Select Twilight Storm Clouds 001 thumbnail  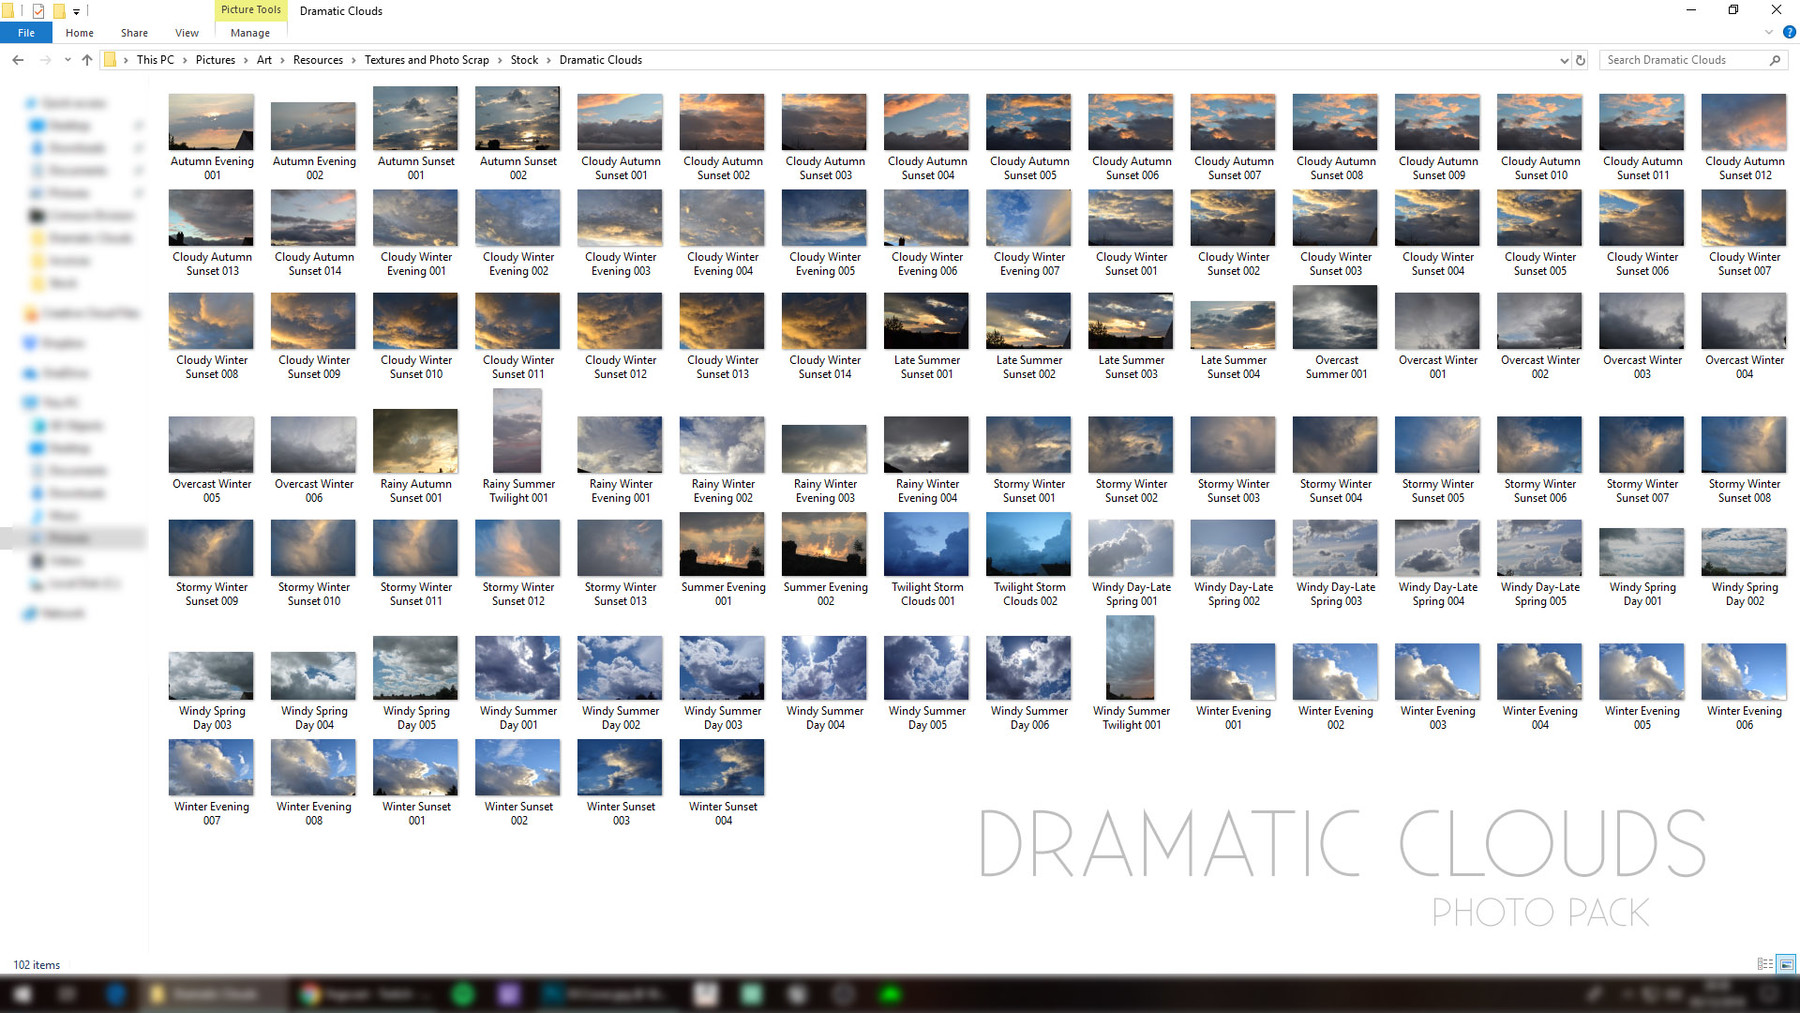tap(927, 544)
